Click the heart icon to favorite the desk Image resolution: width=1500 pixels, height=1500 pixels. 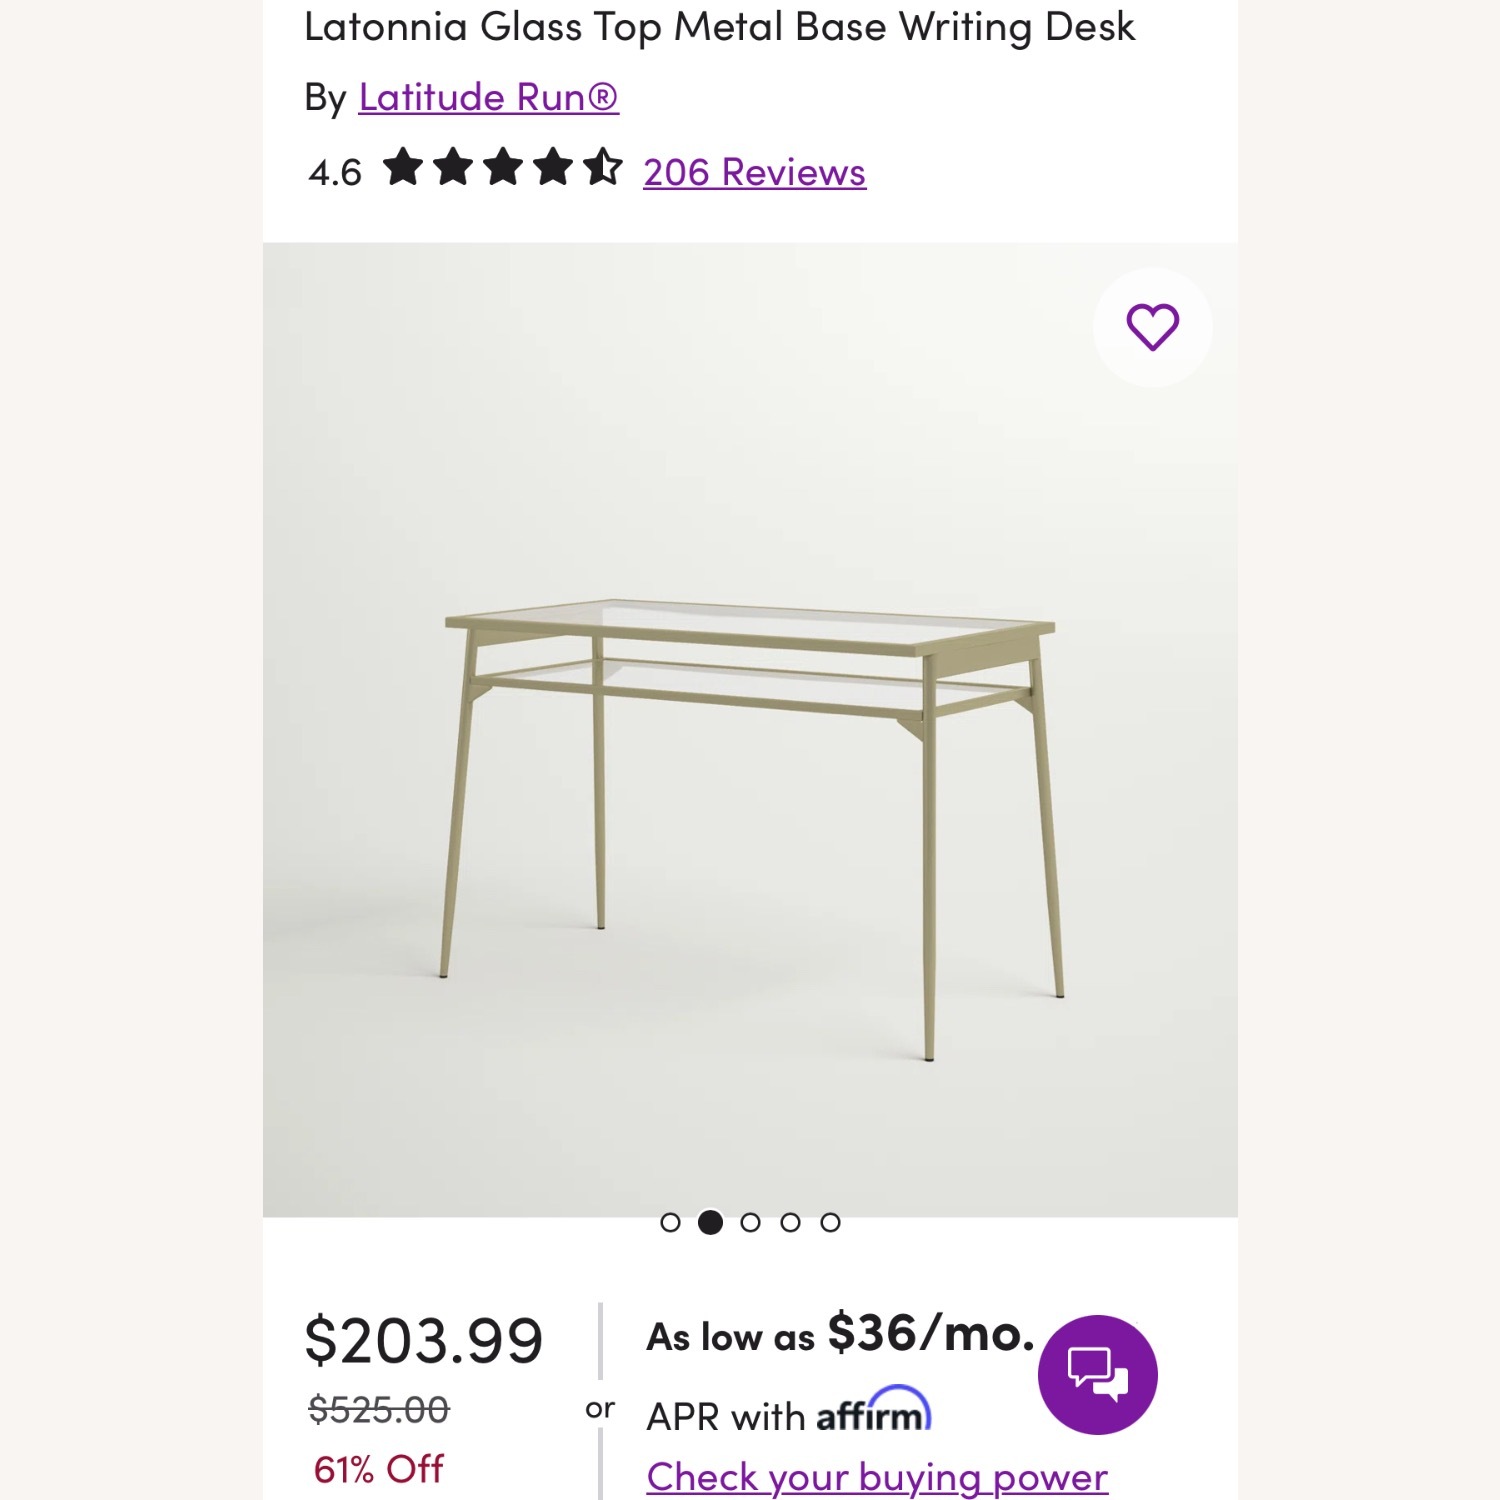(1152, 328)
